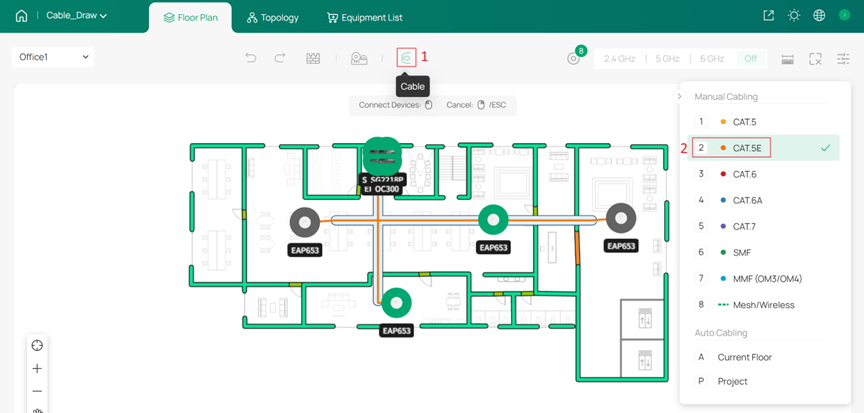Click the redo arrow
This screenshot has height=413, width=864.
(x=280, y=58)
